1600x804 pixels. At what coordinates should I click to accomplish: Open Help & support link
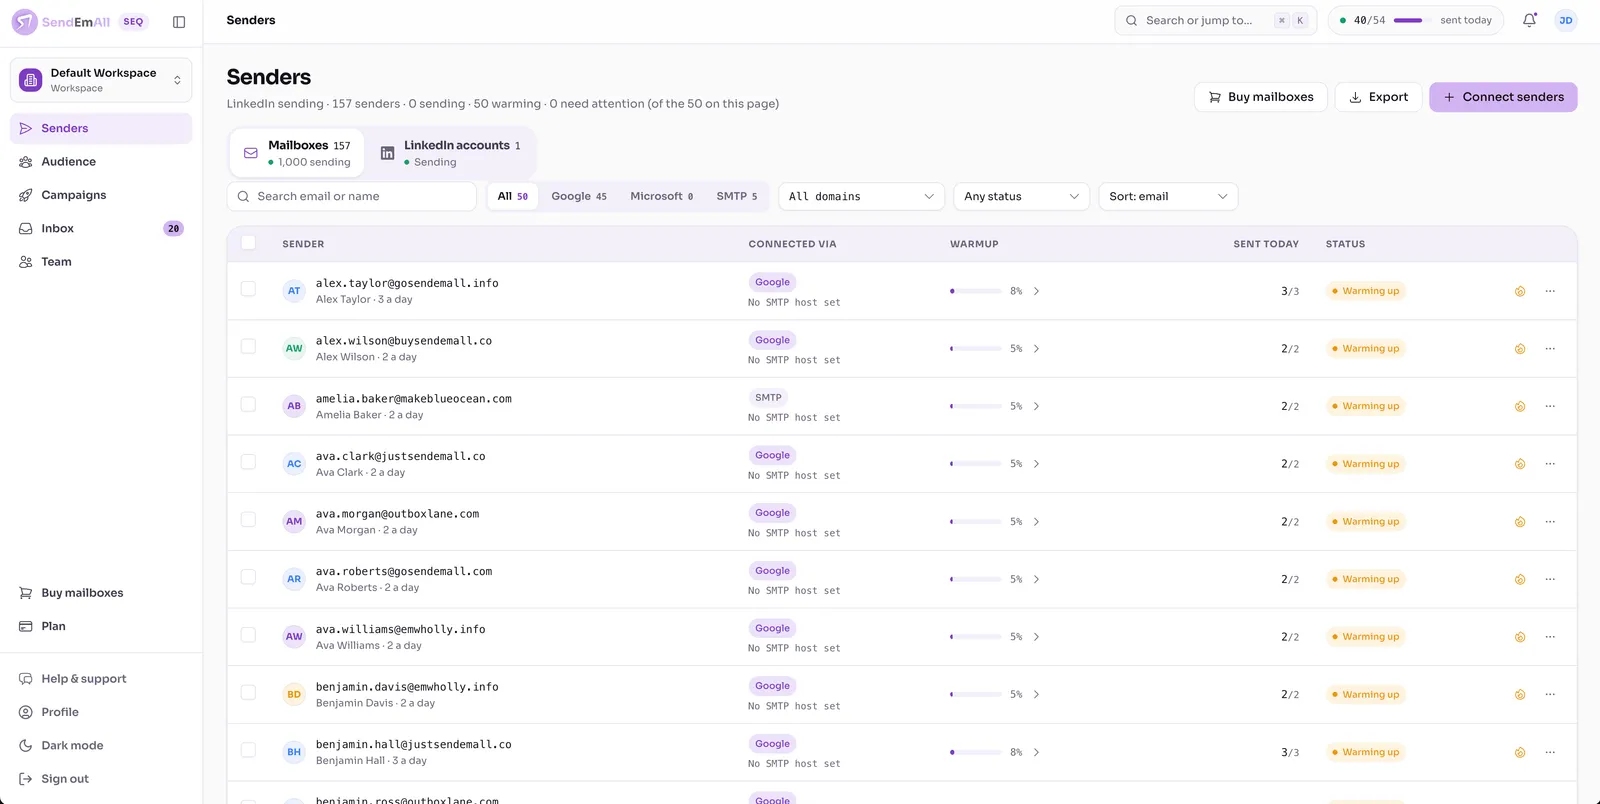pos(101,679)
